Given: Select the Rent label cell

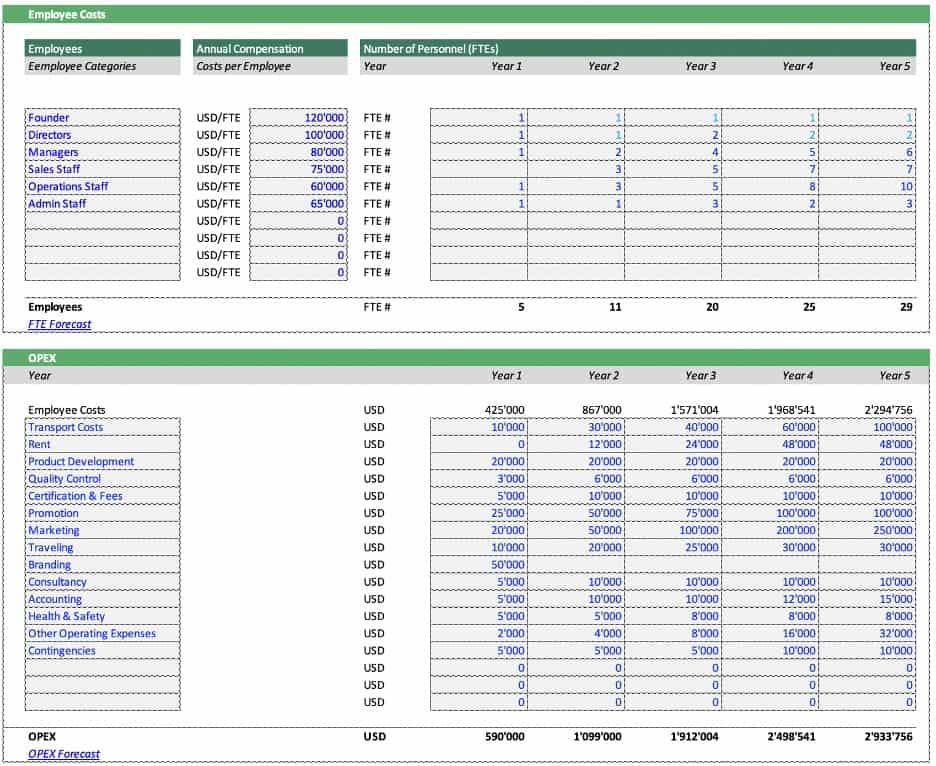Looking at the screenshot, I should [103, 444].
